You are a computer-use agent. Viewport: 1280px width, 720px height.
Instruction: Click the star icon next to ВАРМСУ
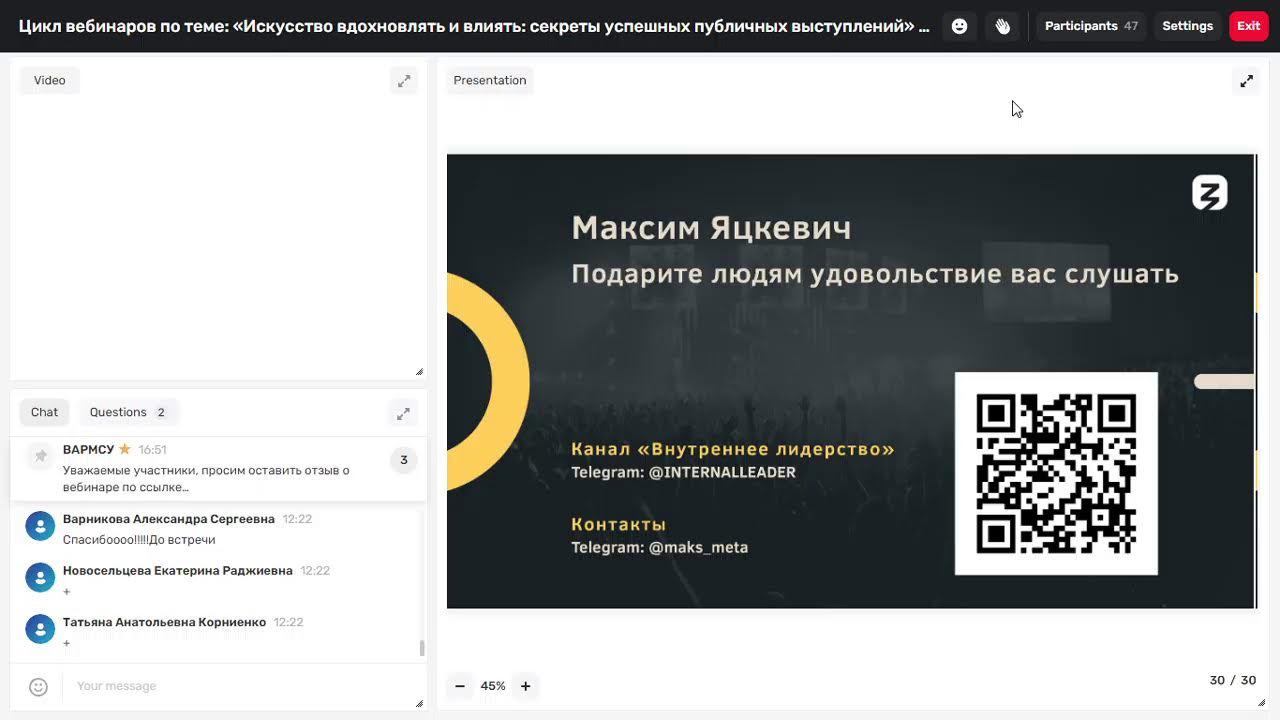pos(125,450)
